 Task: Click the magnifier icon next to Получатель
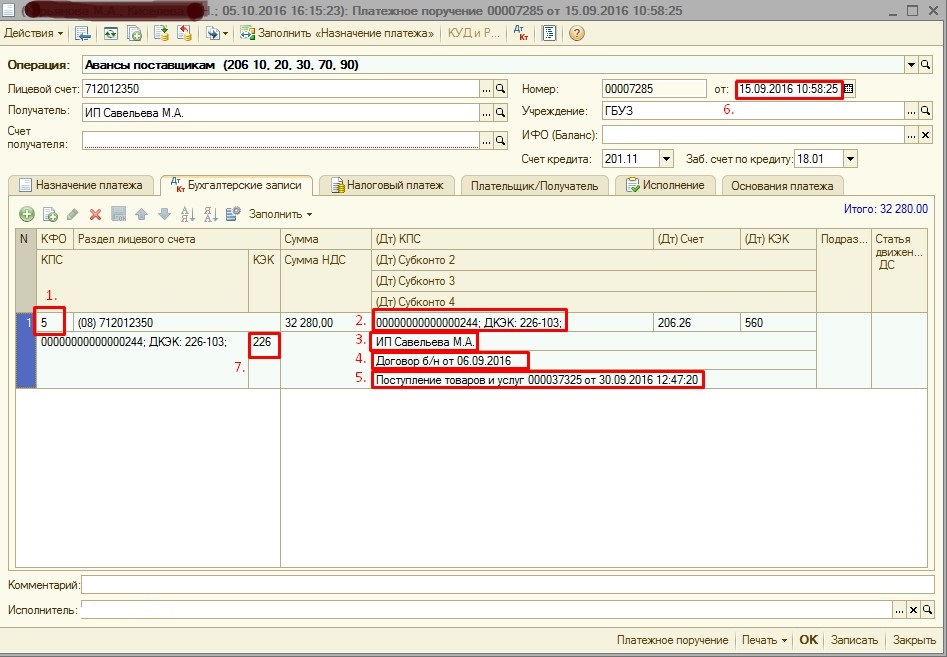[501, 112]
